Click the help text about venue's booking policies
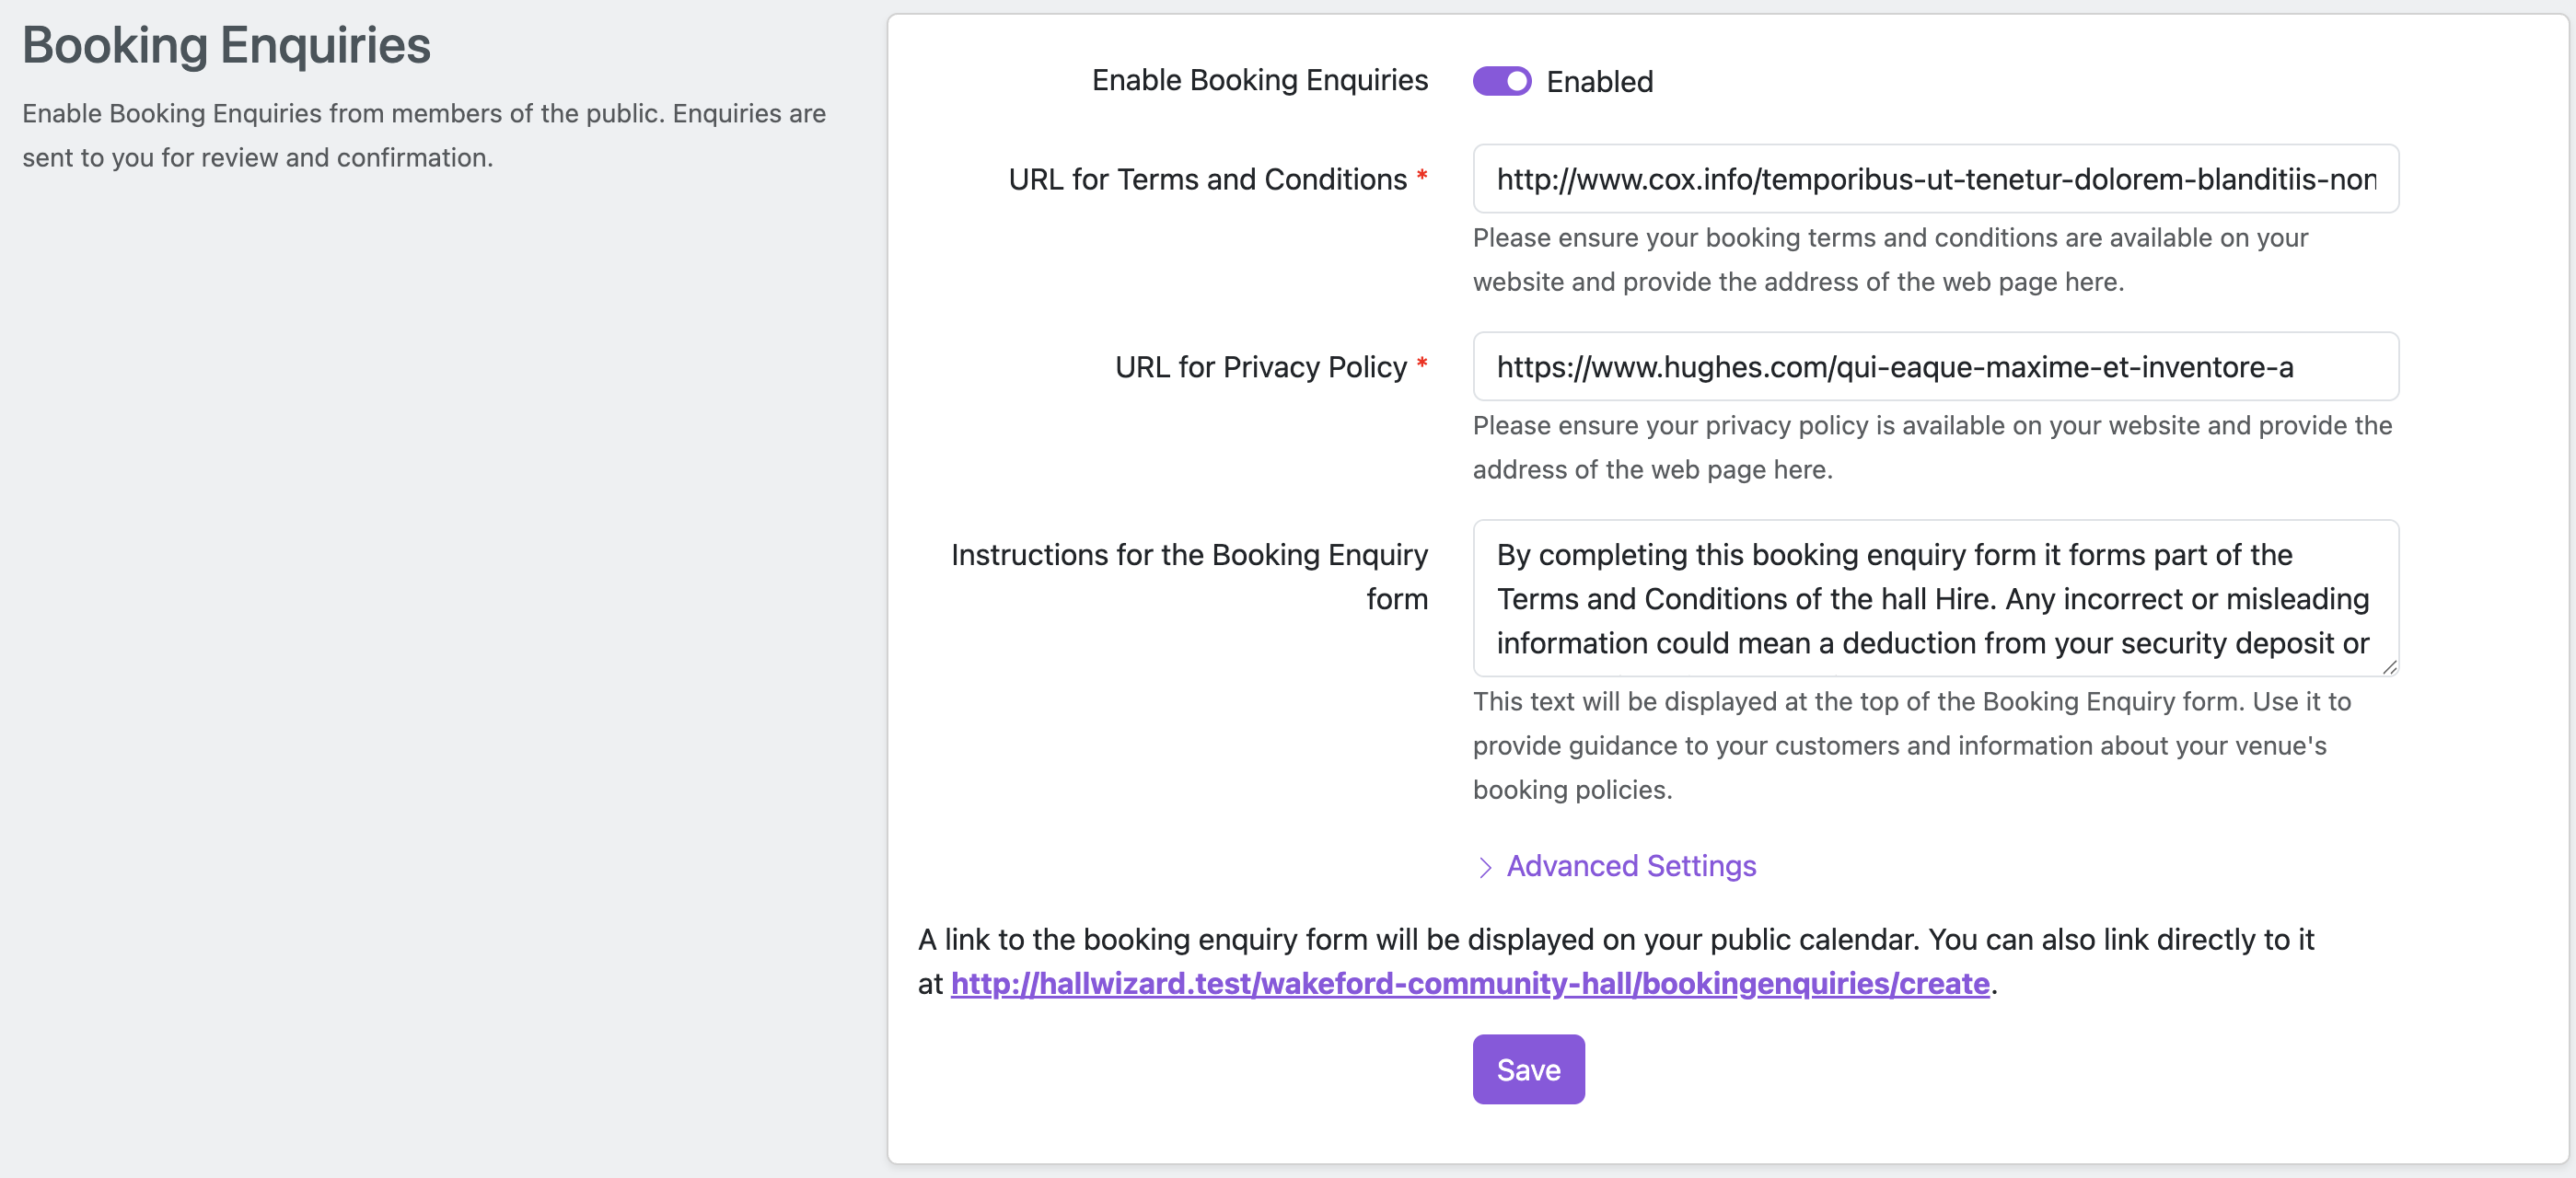Image resolution: width=2576 pixels, height=1178 pixels. [1911, 745]
